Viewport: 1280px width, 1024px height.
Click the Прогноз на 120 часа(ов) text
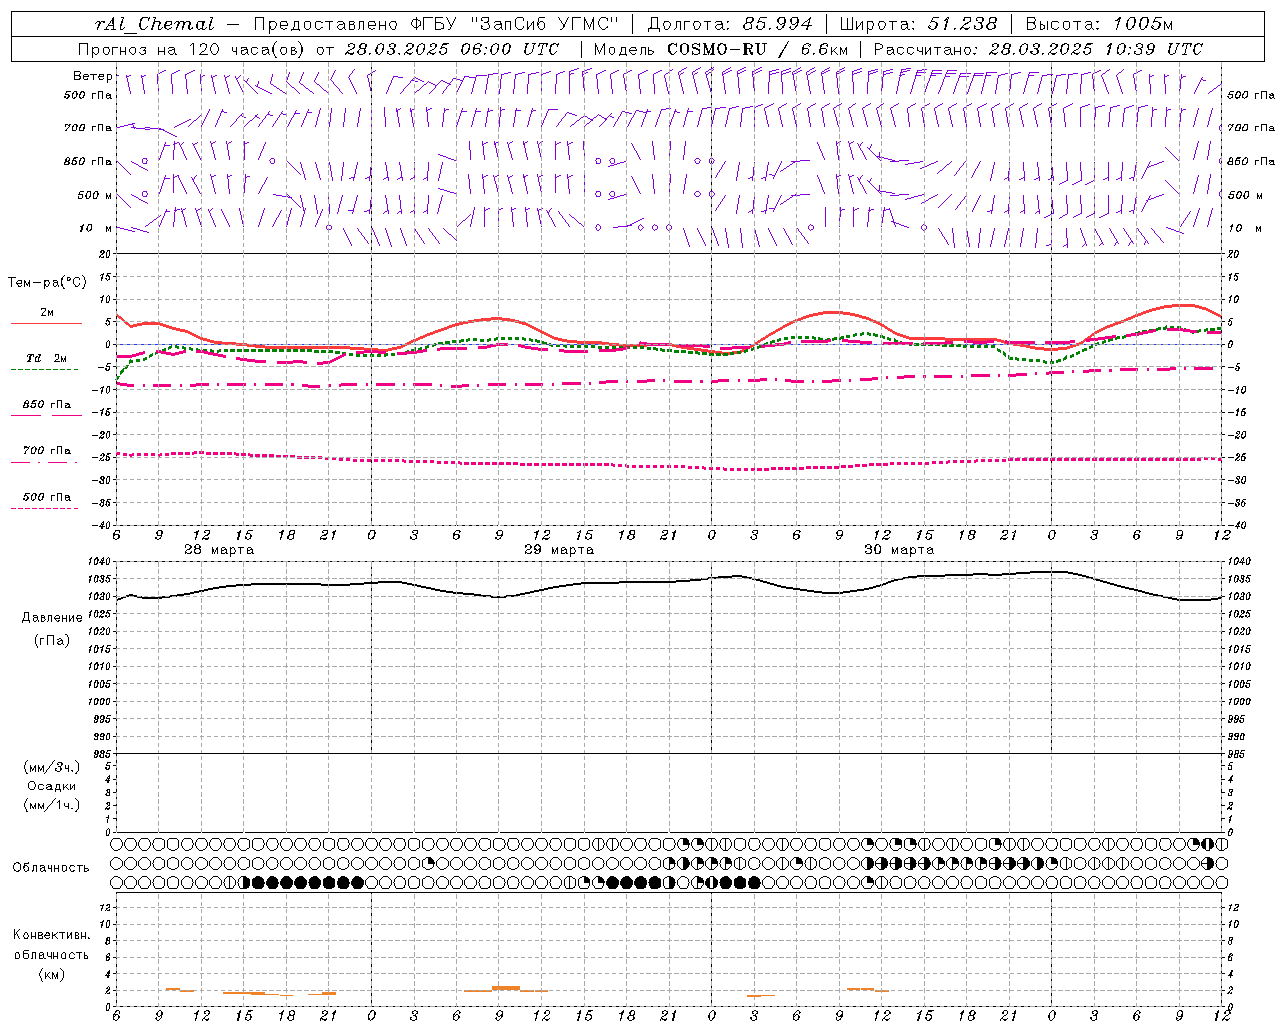[x=191, y=49]
